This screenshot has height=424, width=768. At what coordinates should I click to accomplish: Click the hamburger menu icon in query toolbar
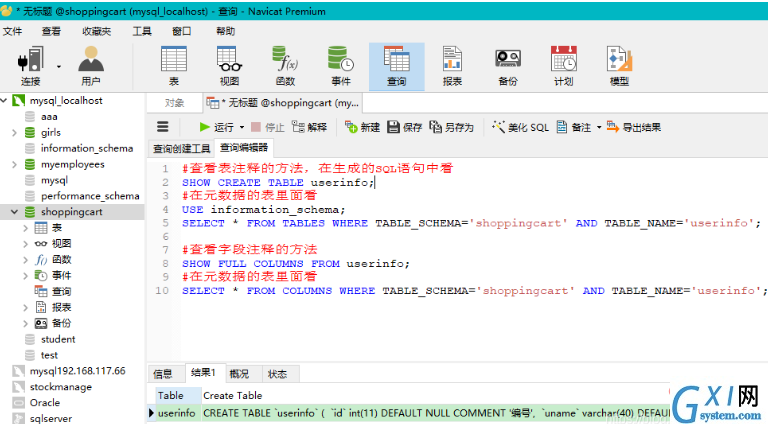(163, 127)
